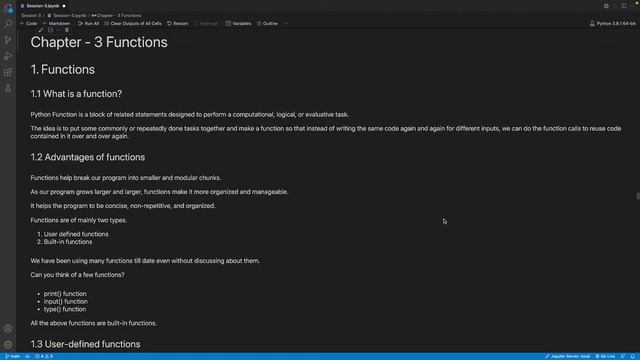
Task: Click 'Functions help break our program' sentence
Action: pyautogui.click(x=126, y=178)
